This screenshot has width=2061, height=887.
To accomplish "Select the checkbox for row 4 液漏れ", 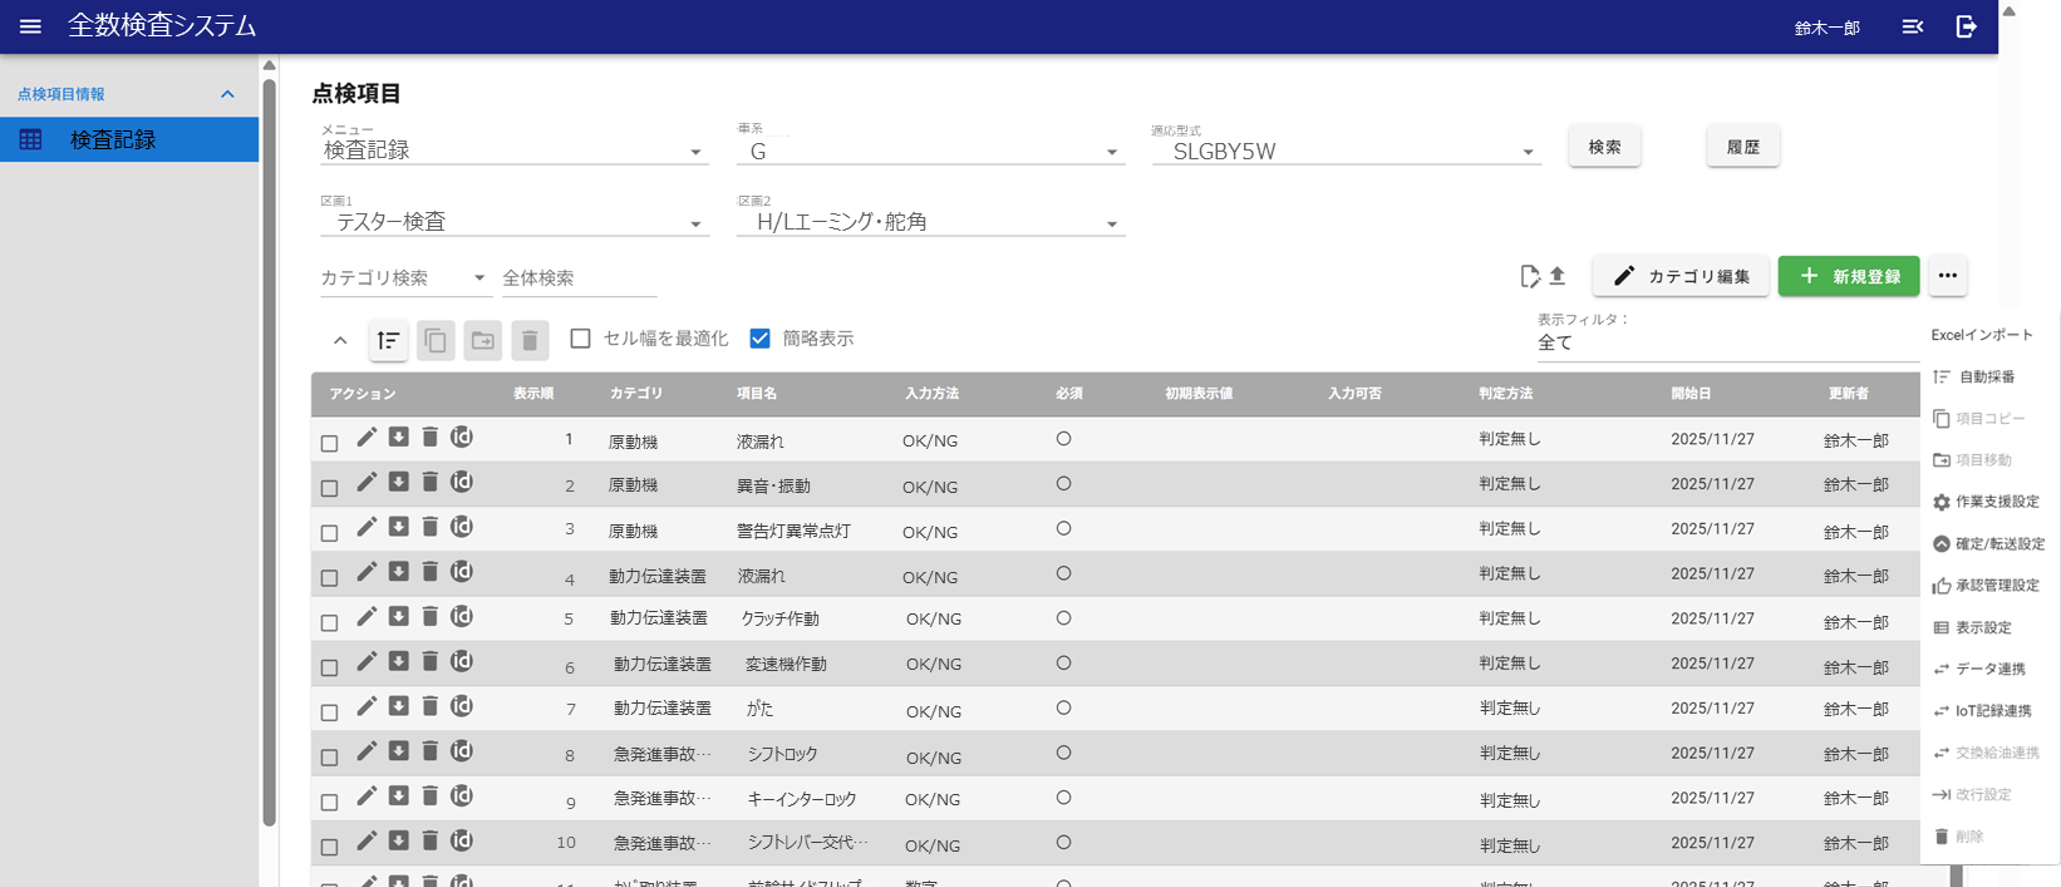I will click(329, 578).
